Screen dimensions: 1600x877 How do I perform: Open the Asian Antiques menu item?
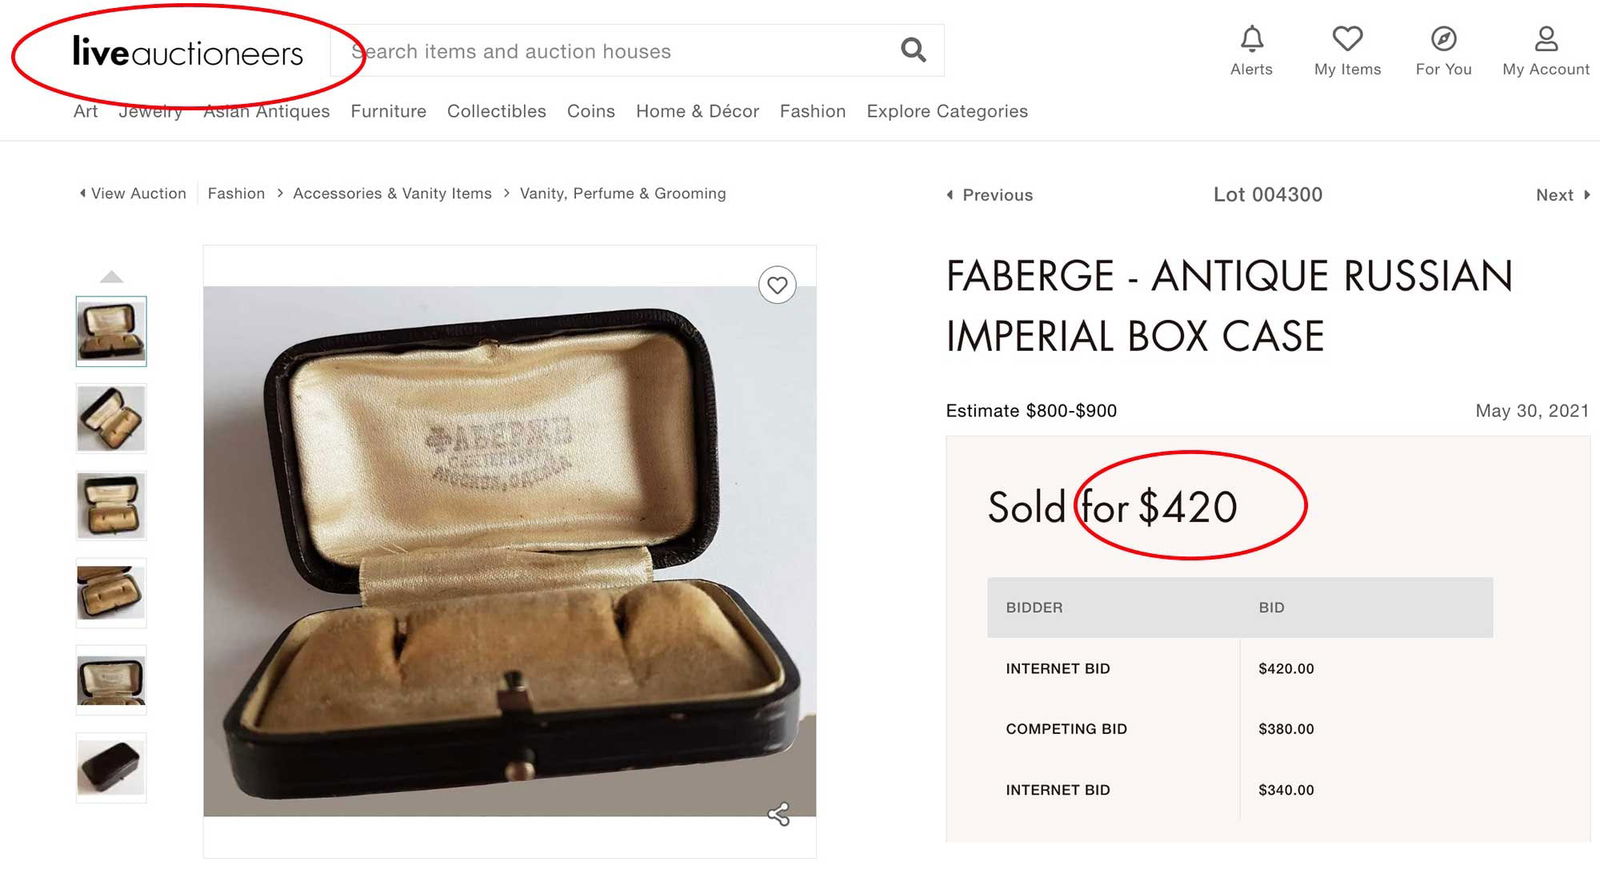click(x=266, y=111)
